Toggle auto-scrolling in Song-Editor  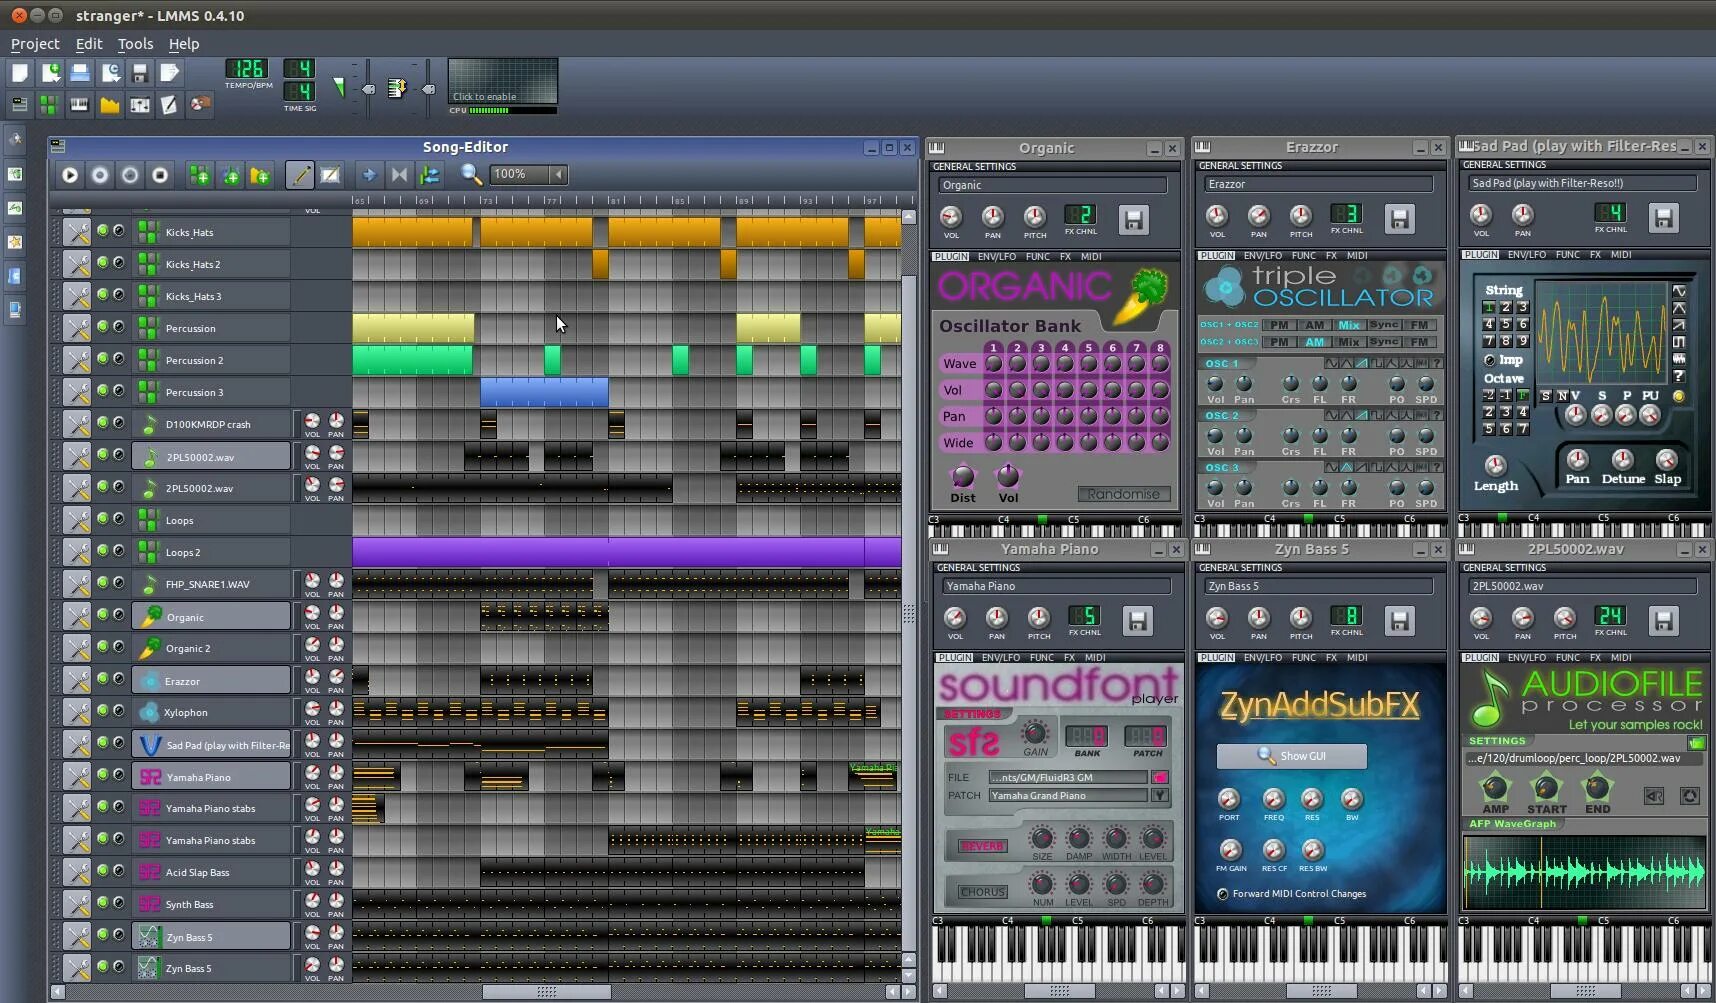(369, 175)
